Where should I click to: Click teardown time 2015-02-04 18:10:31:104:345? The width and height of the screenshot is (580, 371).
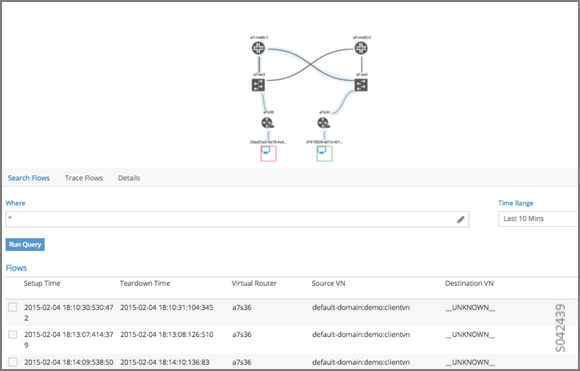[x=166, y=307]
